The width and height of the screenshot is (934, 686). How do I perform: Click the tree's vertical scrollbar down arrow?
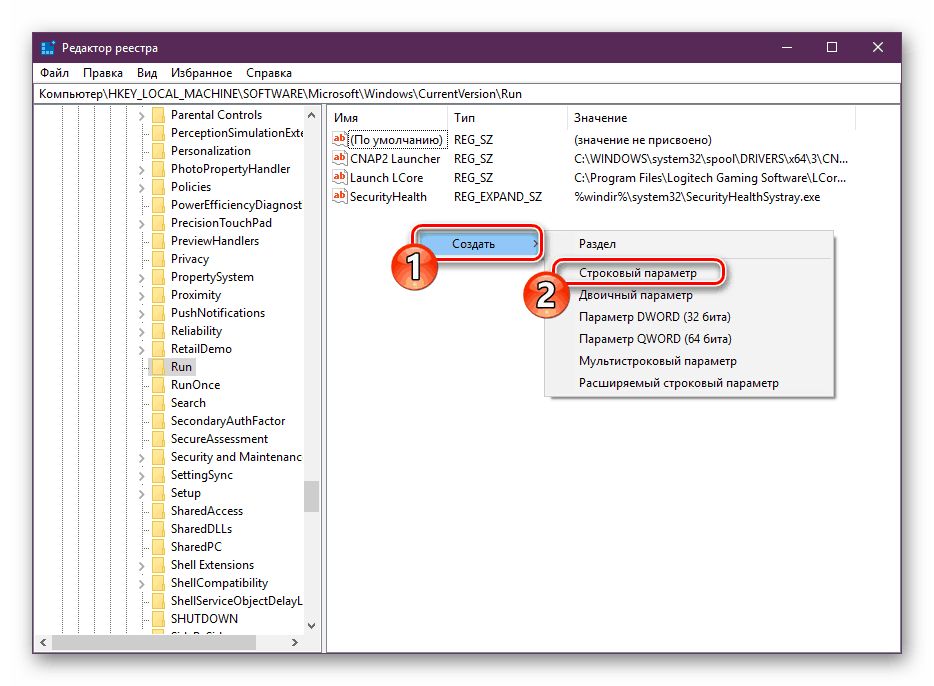[x=312, y=625]
